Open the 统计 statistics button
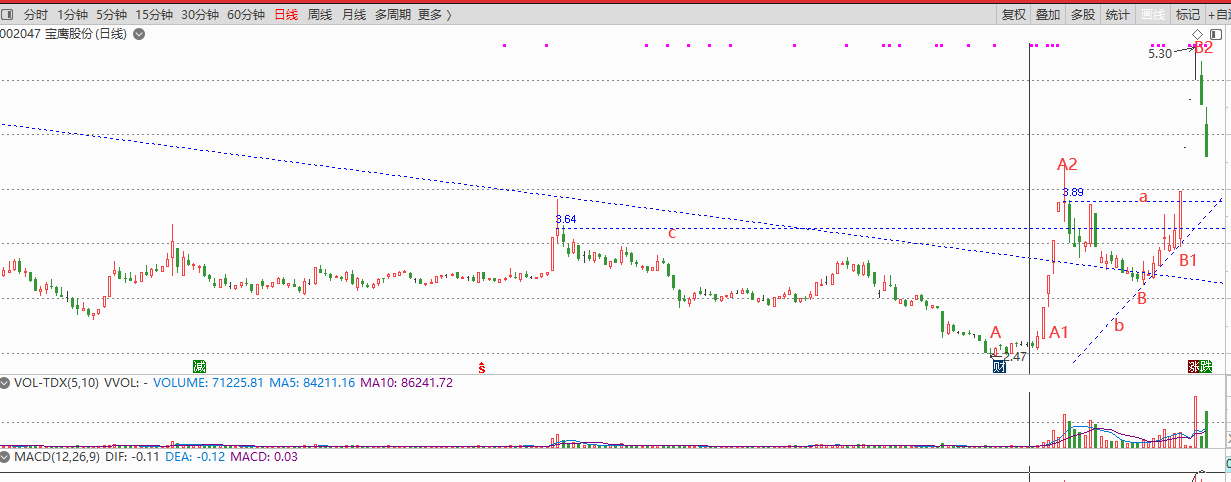Screen dimensions: 1231x482 coord(1118,14)
